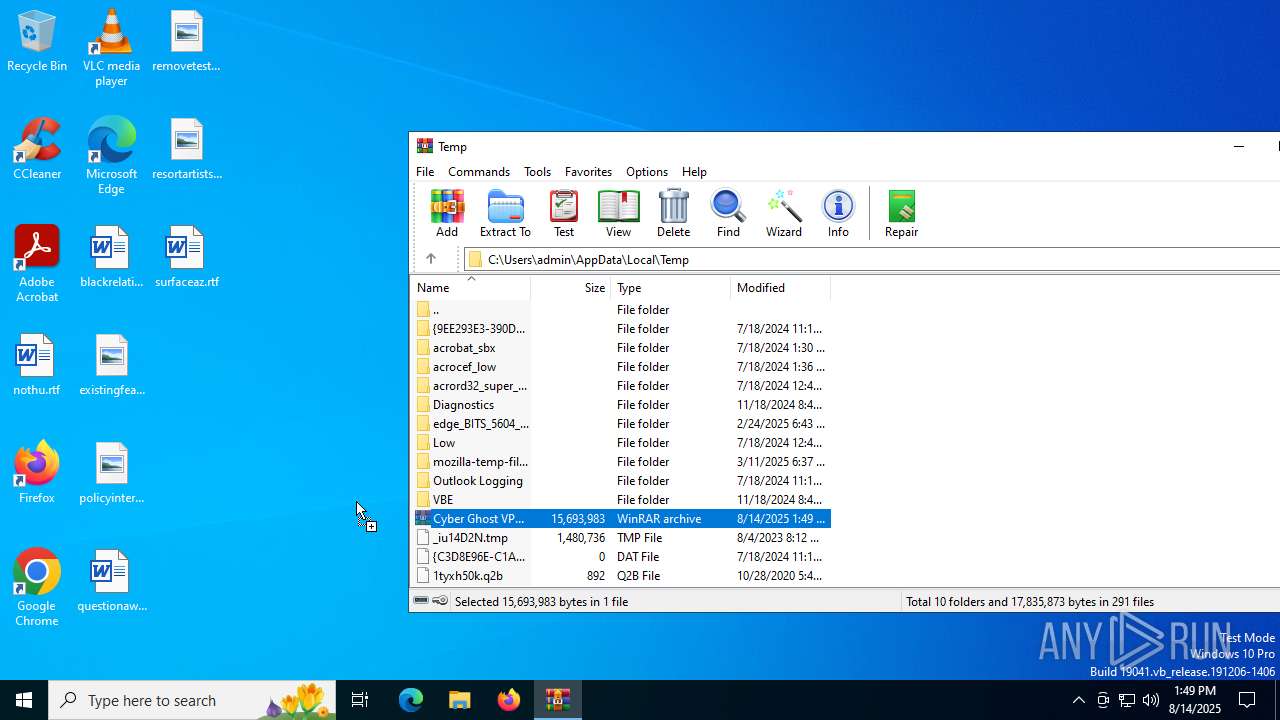This screenshot has height=720, width=1280.
Task: Select Adobe Acrobat desktop icon
Action: (37, 264)
